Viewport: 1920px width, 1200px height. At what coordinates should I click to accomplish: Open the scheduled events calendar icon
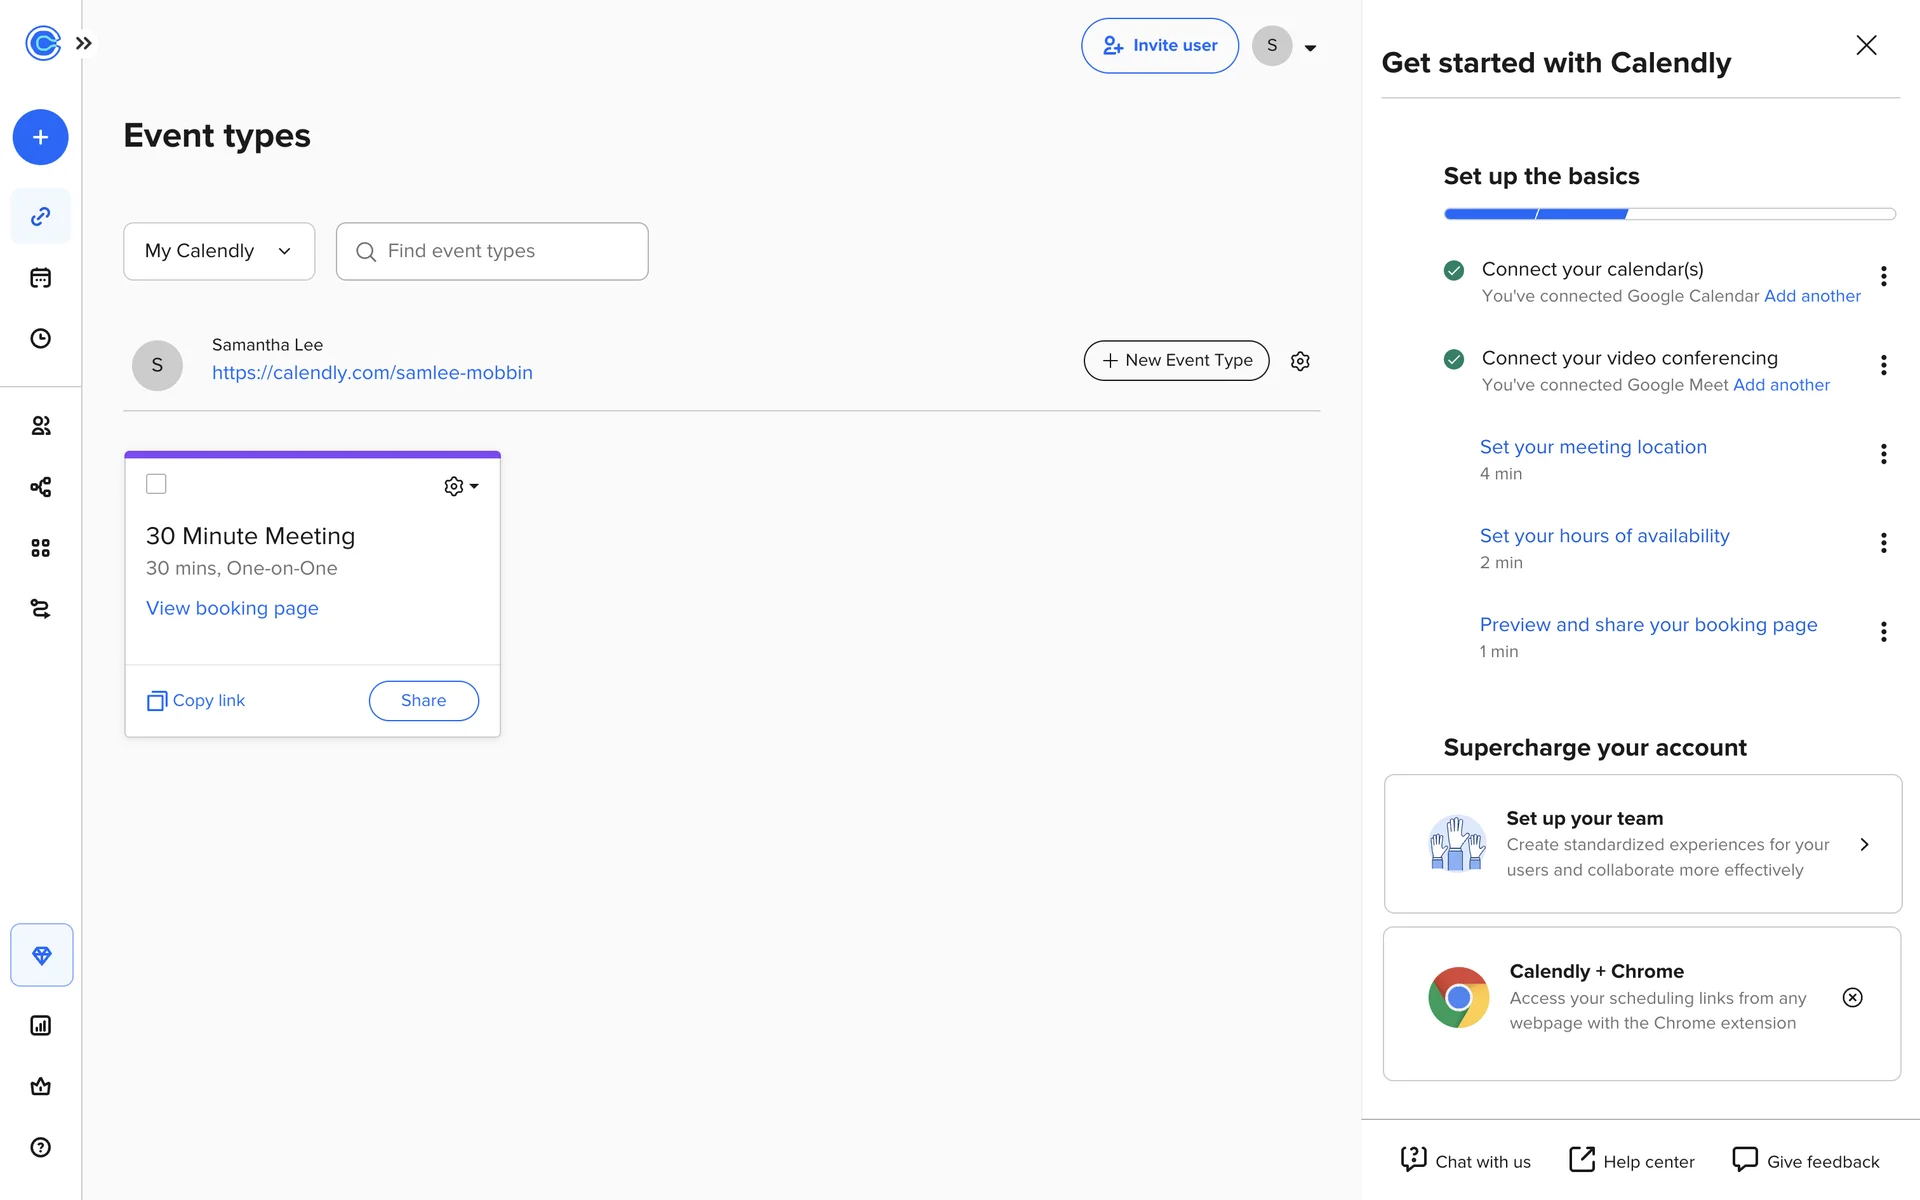[x=40, y=278]
